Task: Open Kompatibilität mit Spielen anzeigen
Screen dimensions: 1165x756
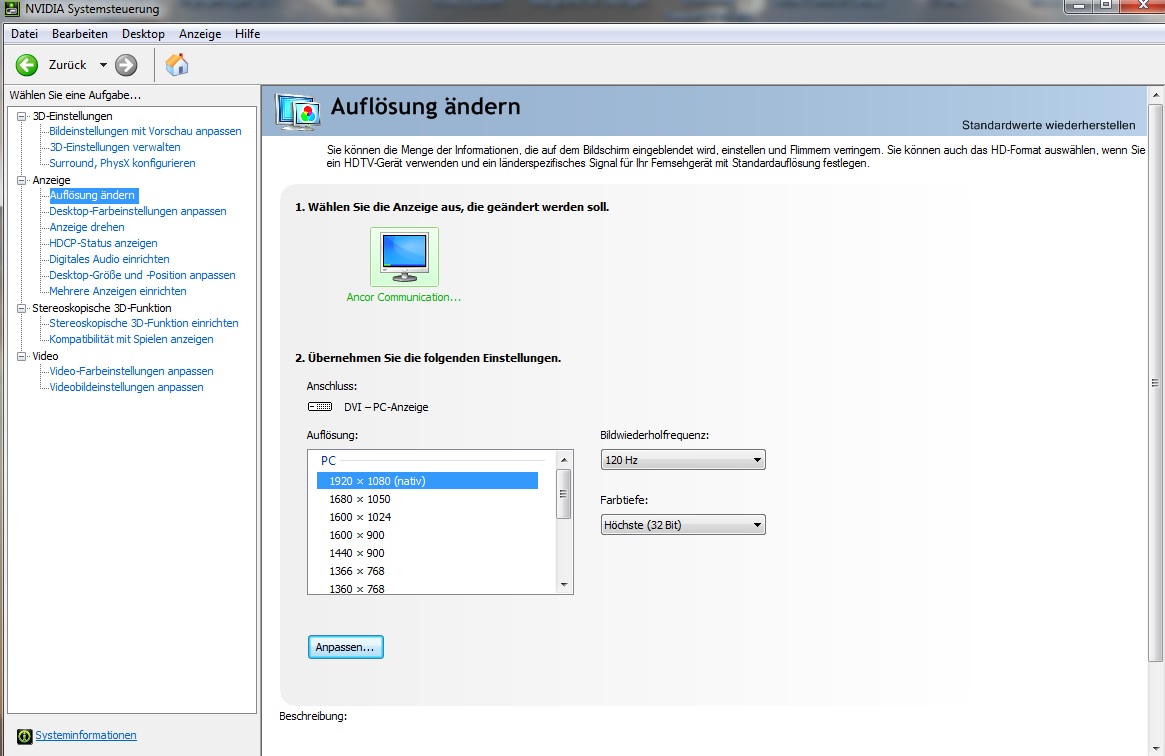Action: click(x=131, y=339)
